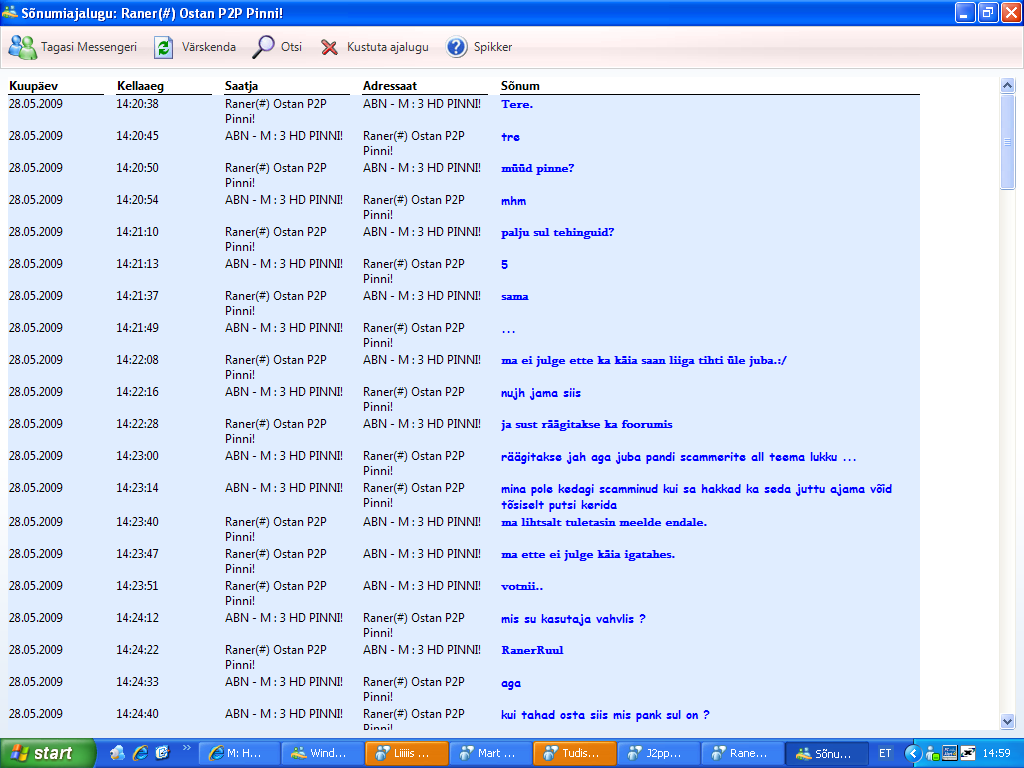Image resolution: width=1024 pixels, height=768 pixels.
Task: Click the Kellaaeg column header
Action: 140,86
